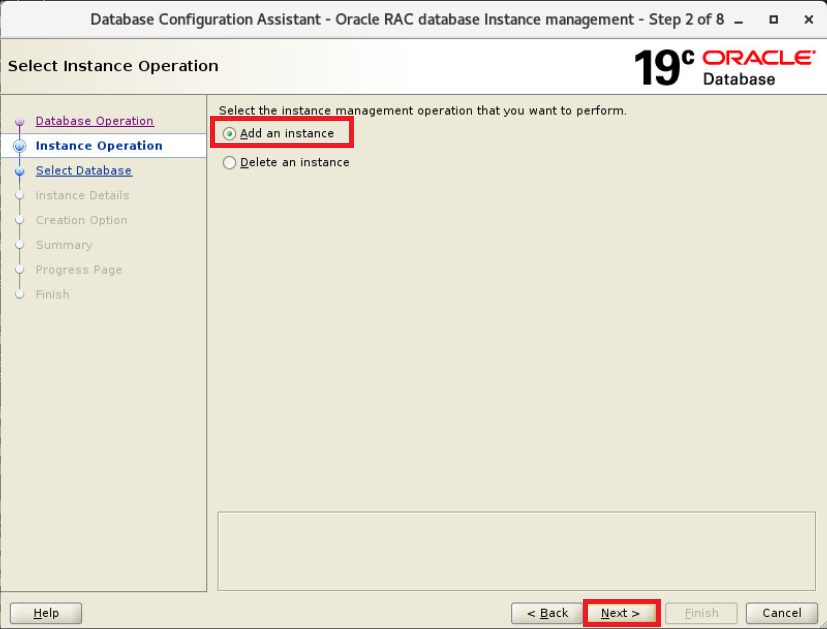Image resolution: width=827 pixels, height=629 pixels.
Task: Click the Select Instance Operation heading
Action: coord(113,66)
